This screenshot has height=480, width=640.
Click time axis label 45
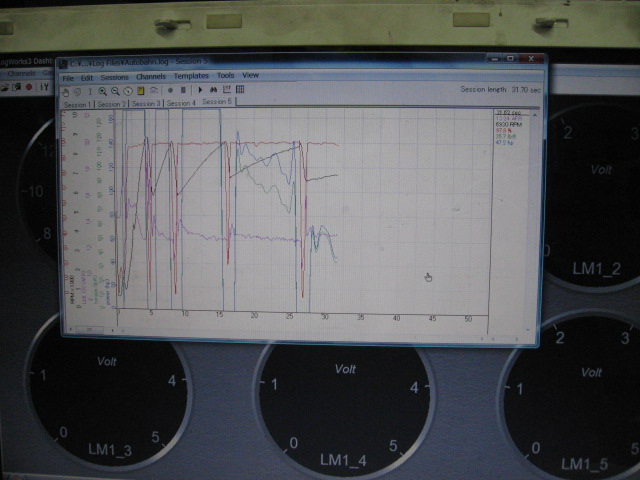432,318
